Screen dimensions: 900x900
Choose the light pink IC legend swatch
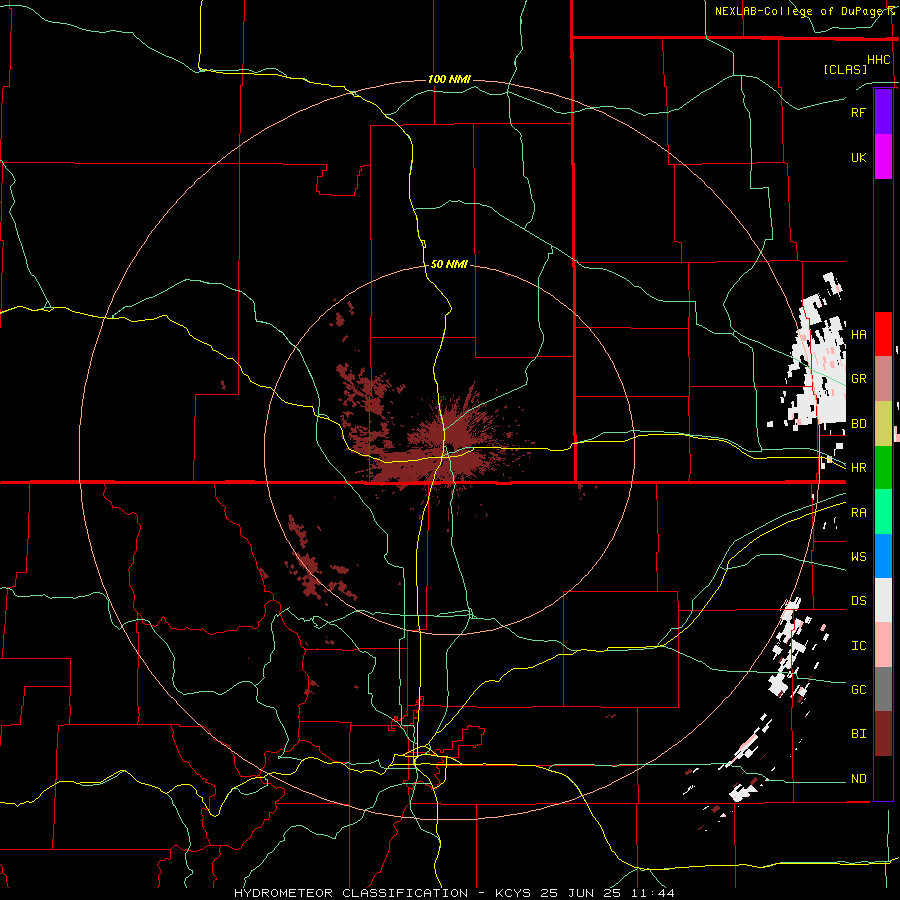point(883,645)
